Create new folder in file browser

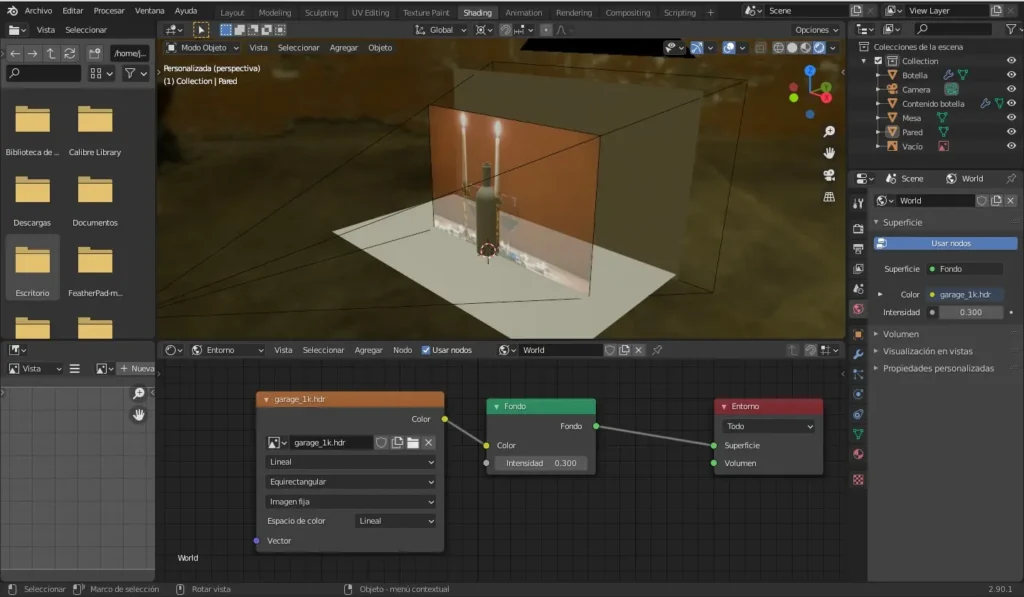[95, 54]
